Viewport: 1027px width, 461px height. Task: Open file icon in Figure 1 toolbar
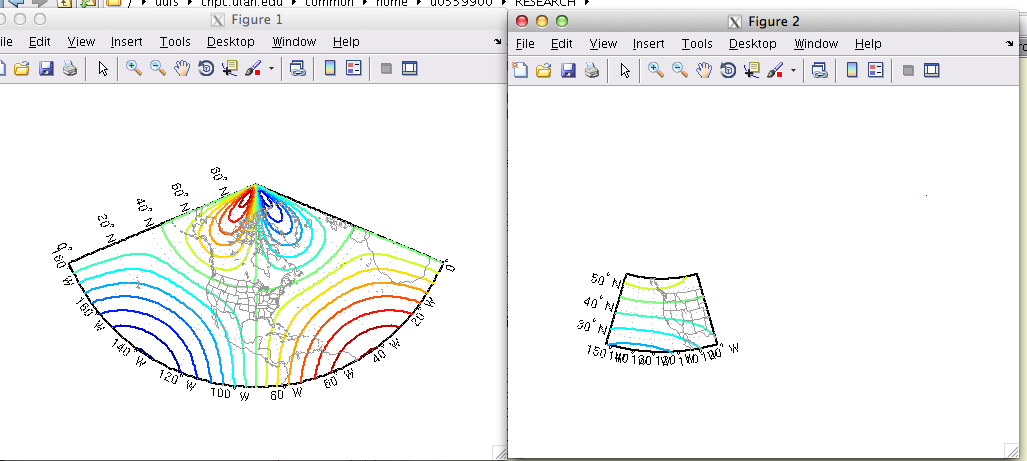point(22,68)
